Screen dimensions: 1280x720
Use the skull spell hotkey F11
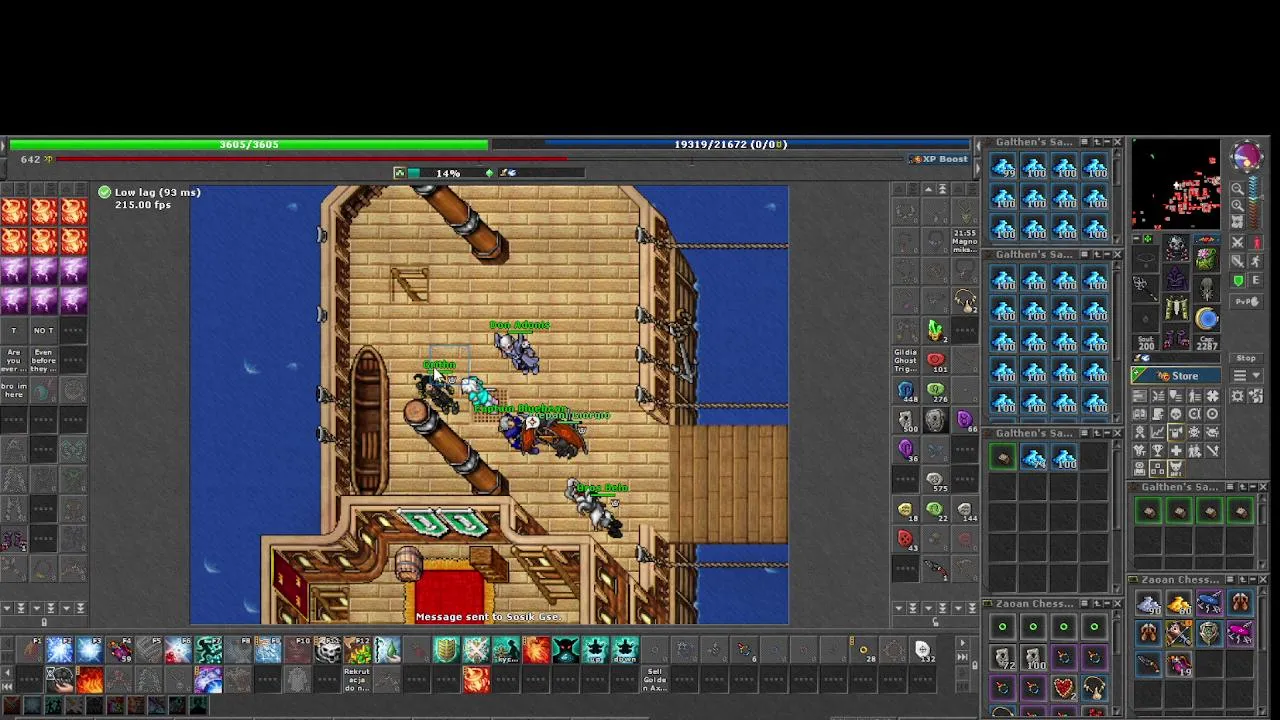[328, 651]
